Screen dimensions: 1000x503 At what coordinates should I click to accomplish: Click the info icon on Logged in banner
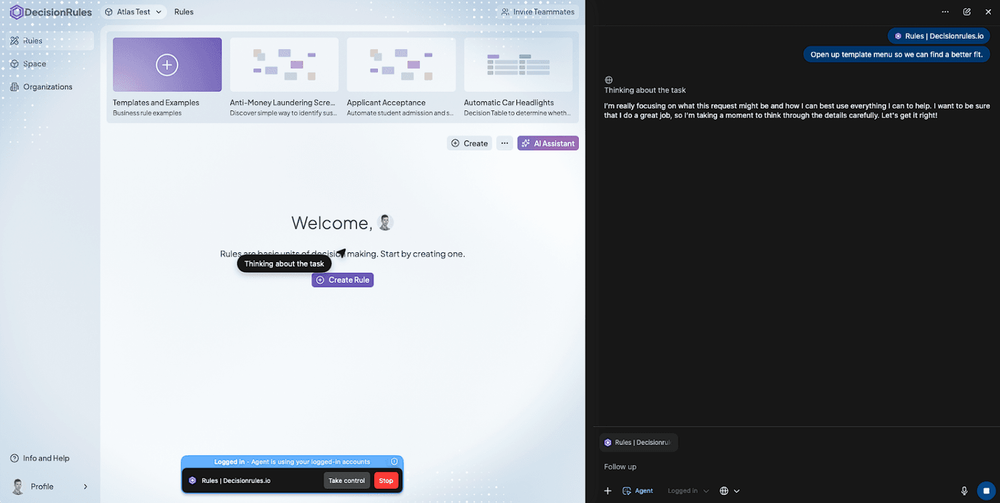coord(394,462)
